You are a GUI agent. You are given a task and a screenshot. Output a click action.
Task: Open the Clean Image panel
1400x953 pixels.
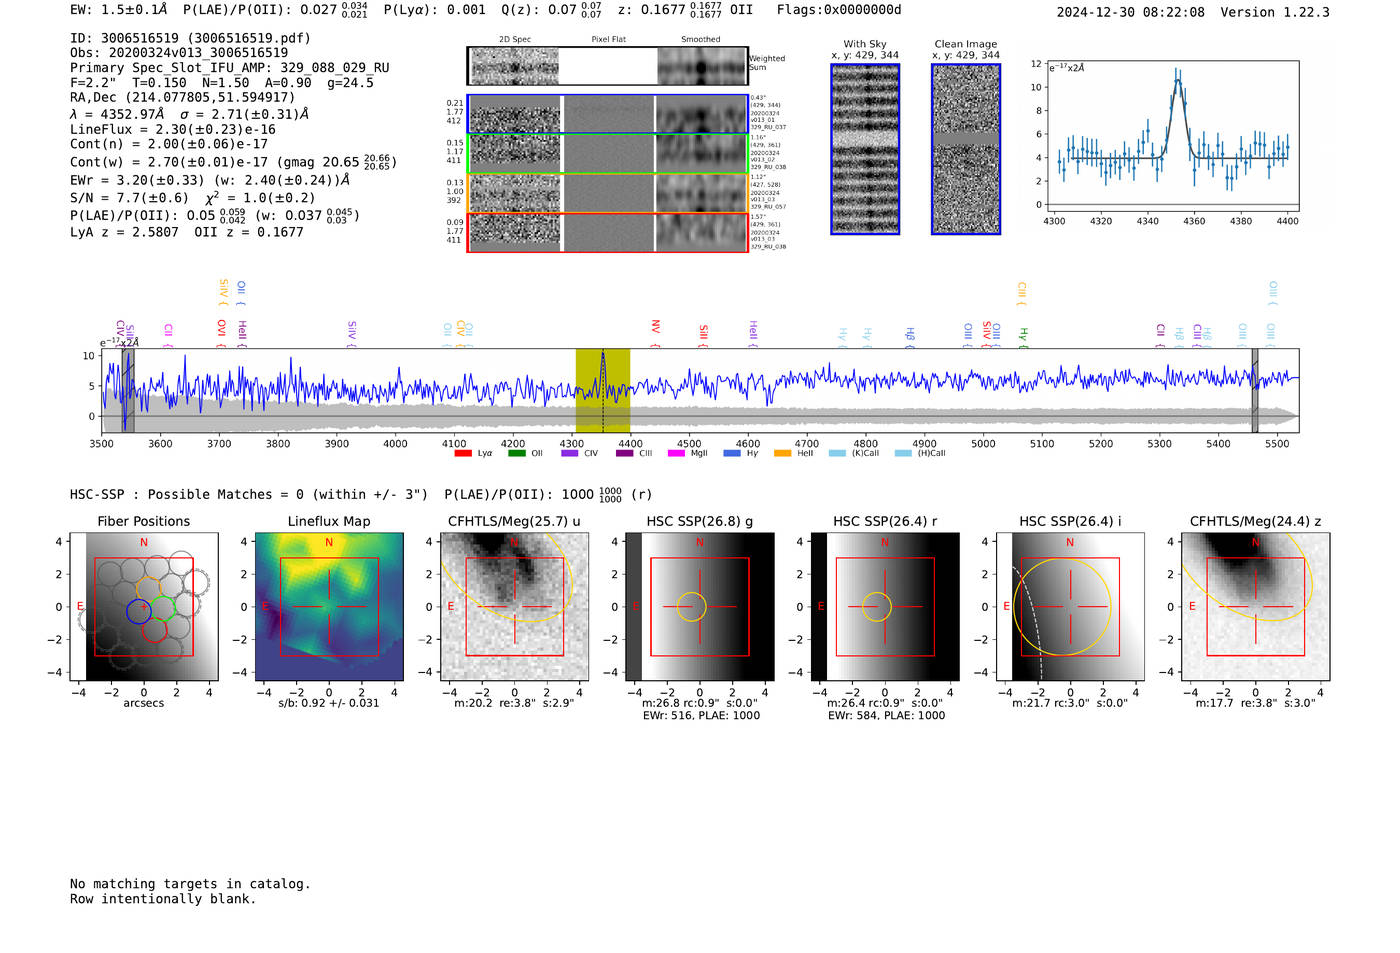pyautogui.click(x=966, y=149)
